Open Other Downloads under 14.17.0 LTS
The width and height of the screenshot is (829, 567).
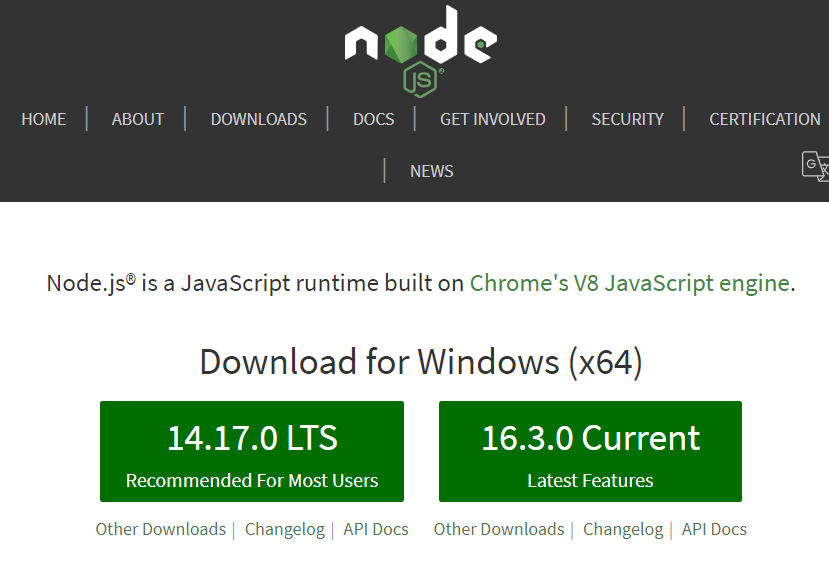161,529
